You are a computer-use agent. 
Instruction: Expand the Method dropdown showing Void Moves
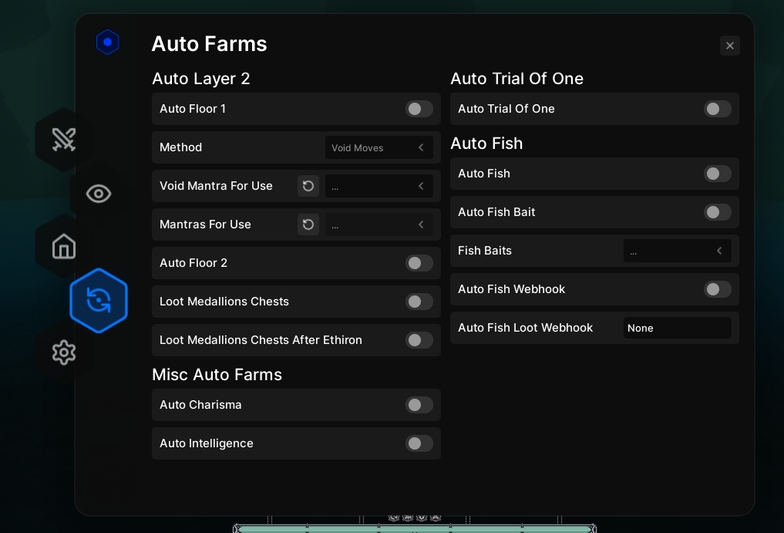tap(379, 148)
